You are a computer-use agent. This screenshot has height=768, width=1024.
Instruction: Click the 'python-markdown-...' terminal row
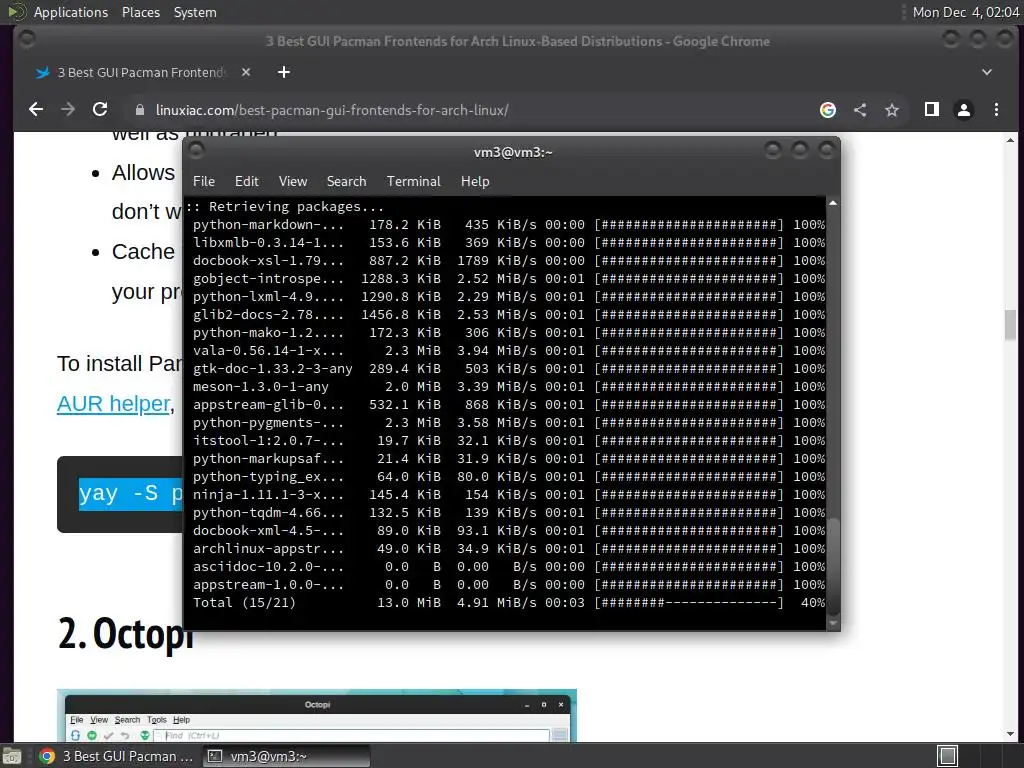(x=509, y=225)
